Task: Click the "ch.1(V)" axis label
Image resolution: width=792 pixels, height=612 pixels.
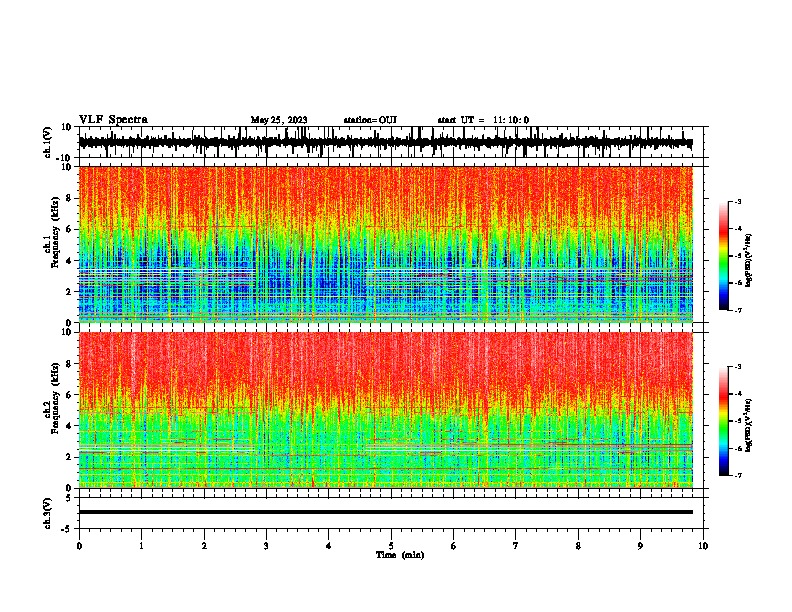Action: 47,142
